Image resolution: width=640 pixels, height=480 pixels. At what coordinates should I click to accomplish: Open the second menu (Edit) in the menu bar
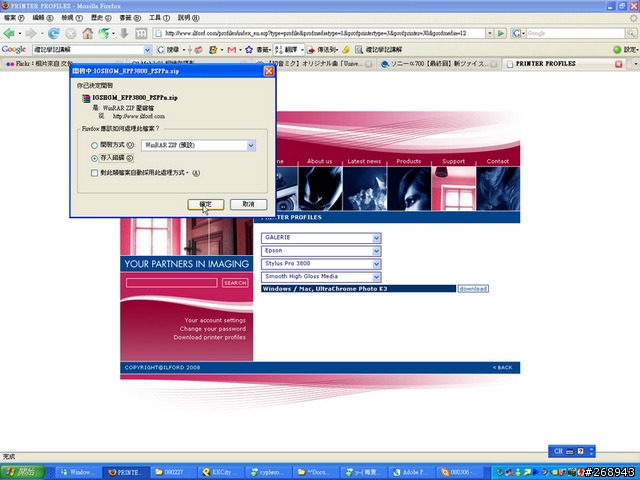click(x=43, y=18)
